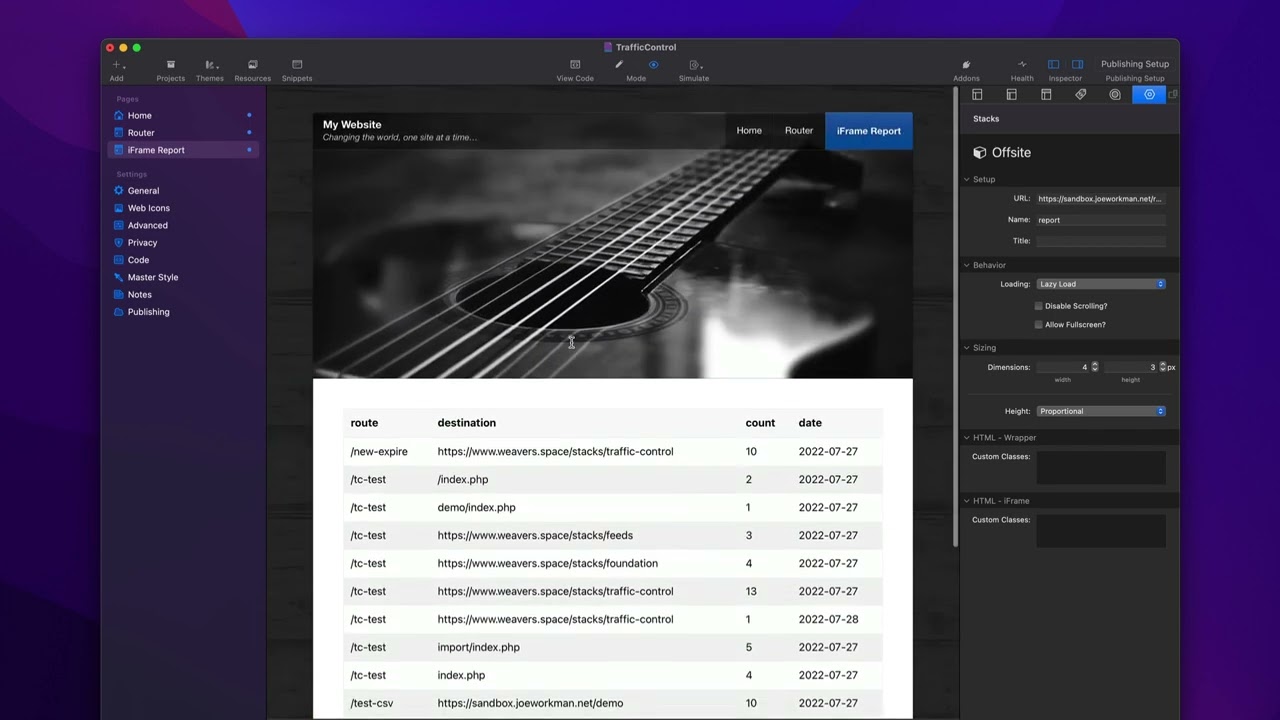
Task: Click the iFrame Custom Classes field
Action: [x=1101, y=531]
